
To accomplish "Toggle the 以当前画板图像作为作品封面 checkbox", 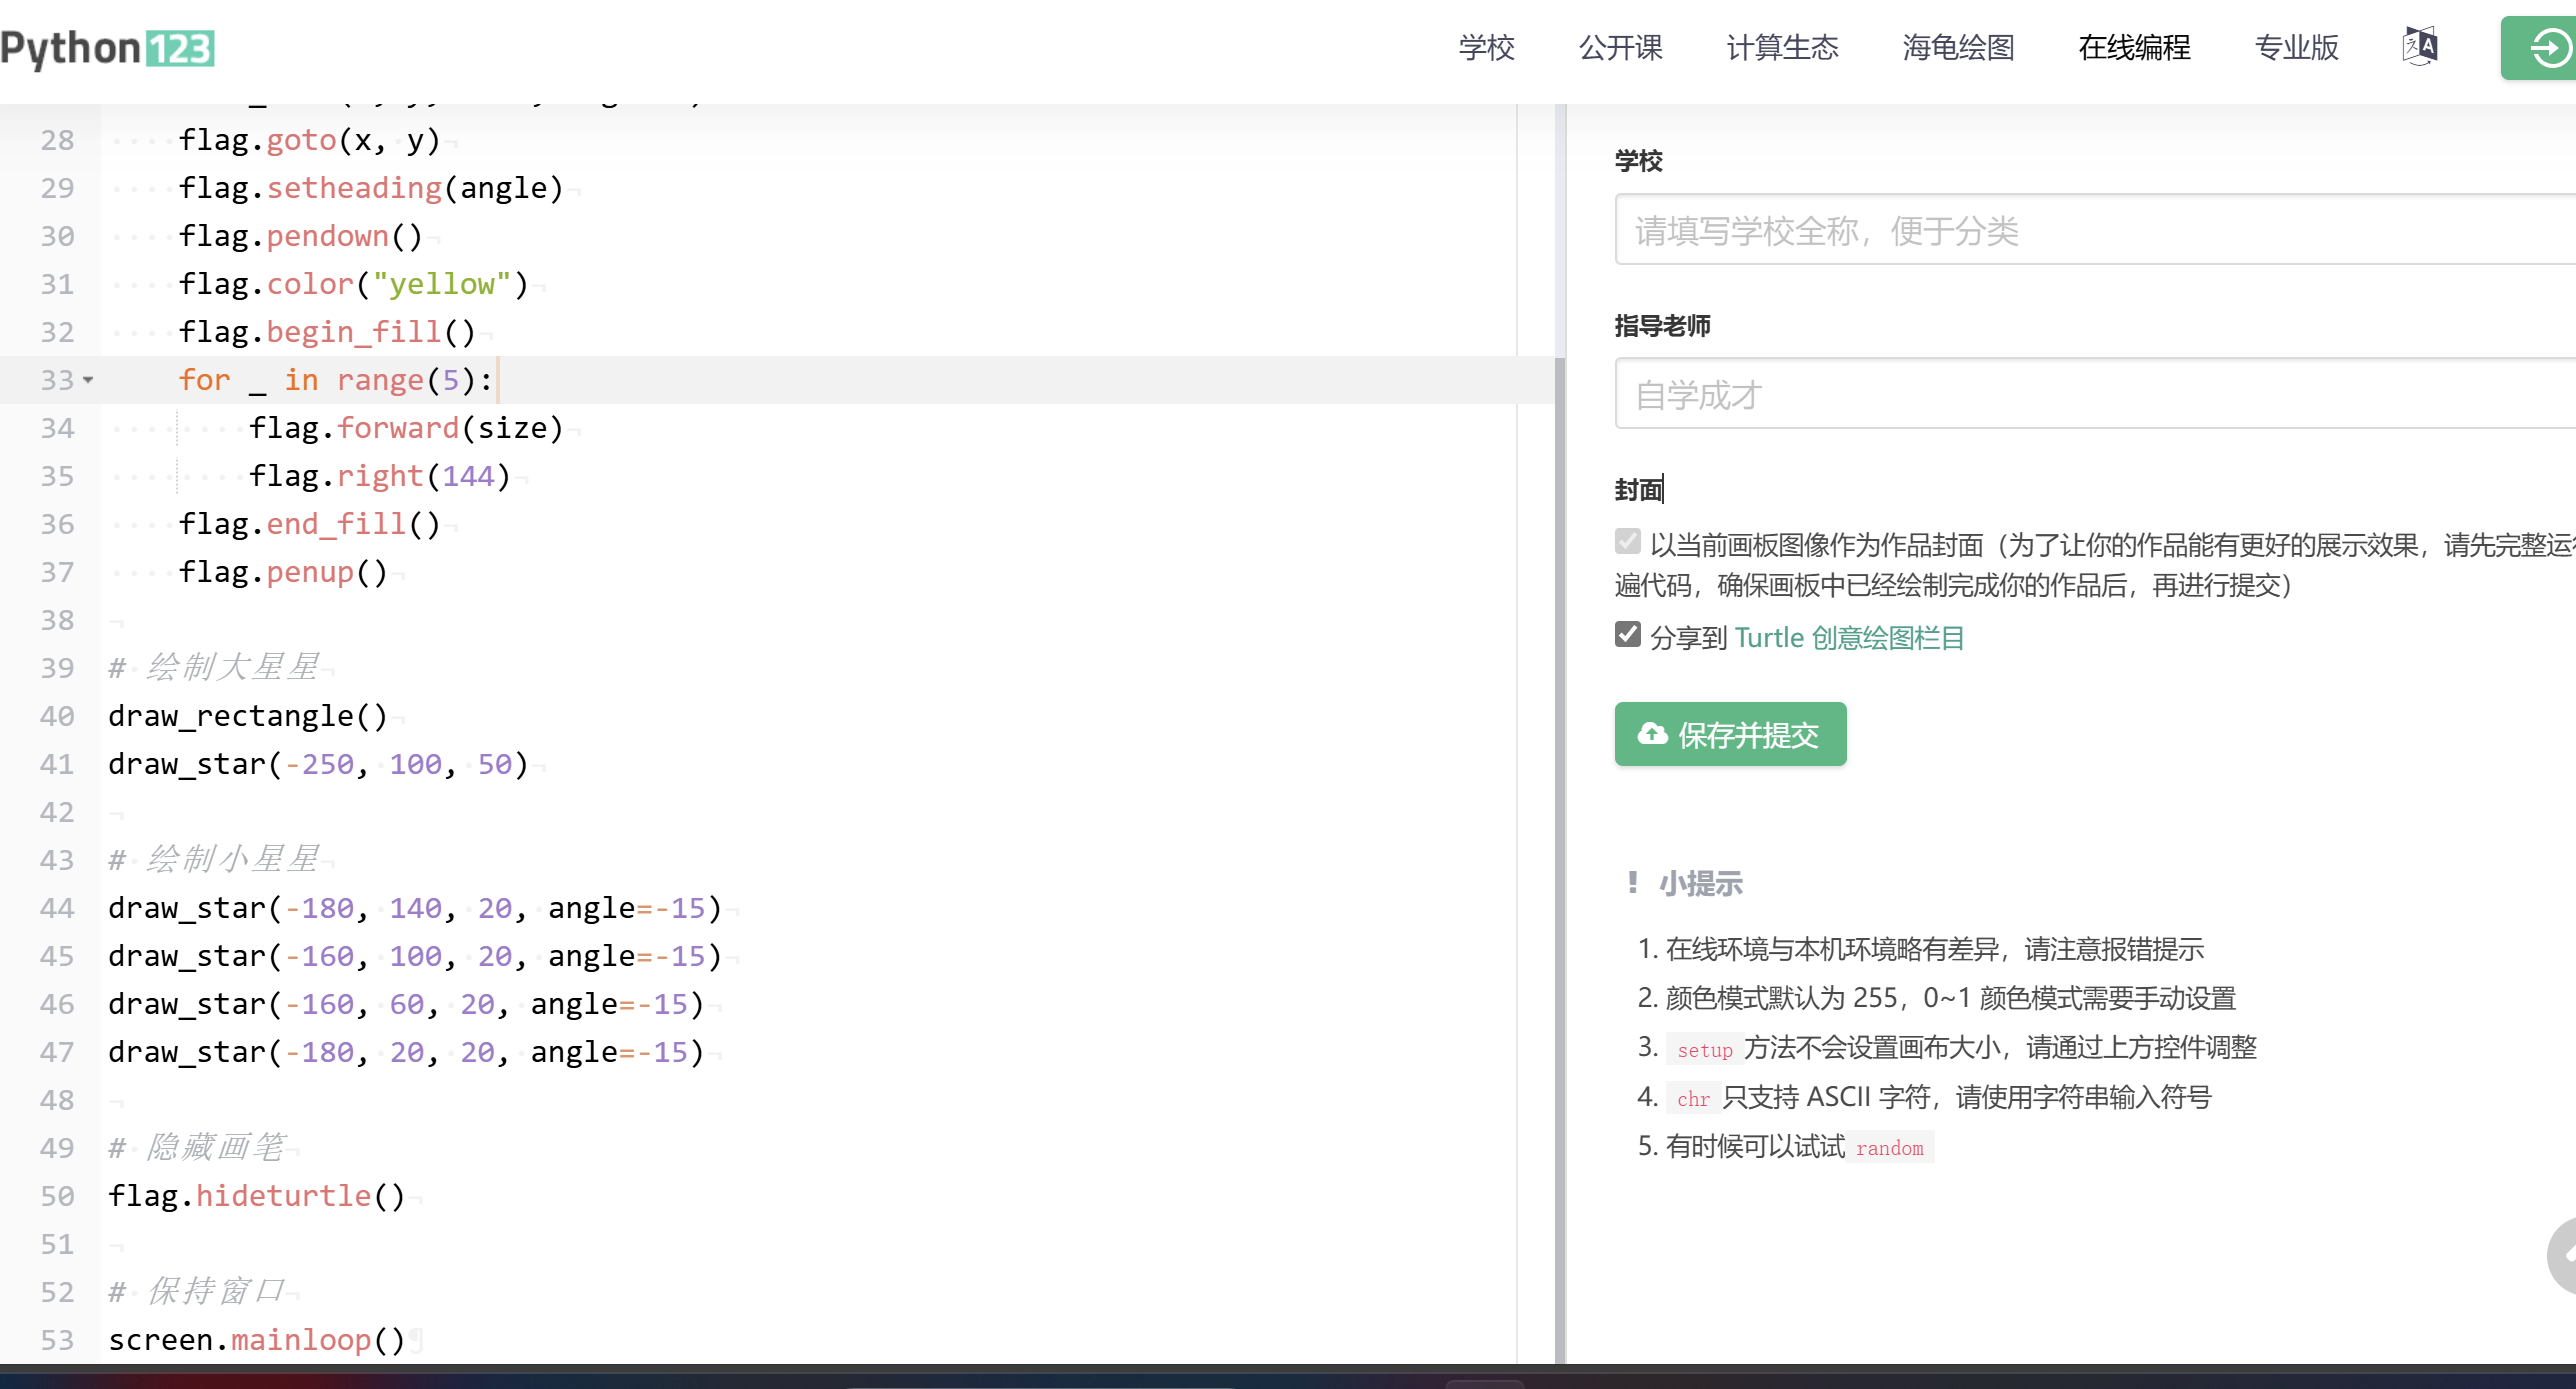I will (1627, 542).
